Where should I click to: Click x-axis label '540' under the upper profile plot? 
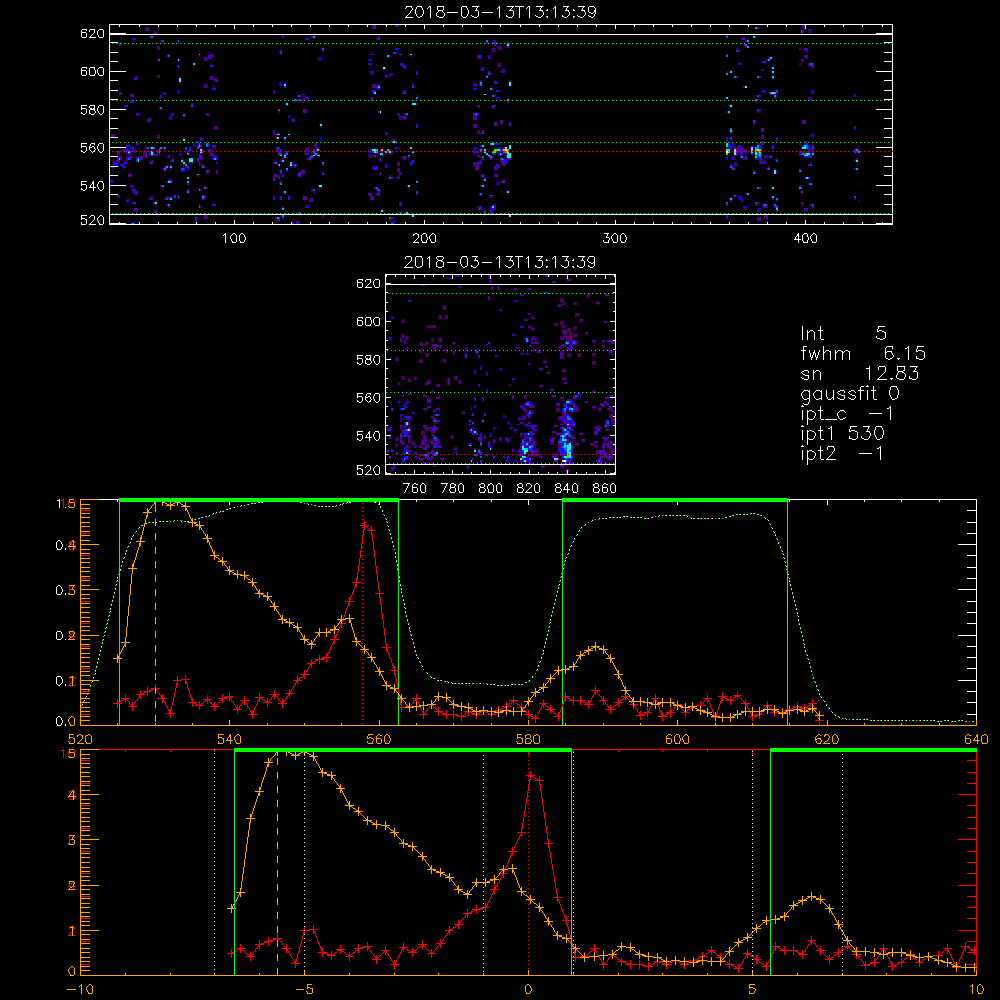(x=230, y=739)
